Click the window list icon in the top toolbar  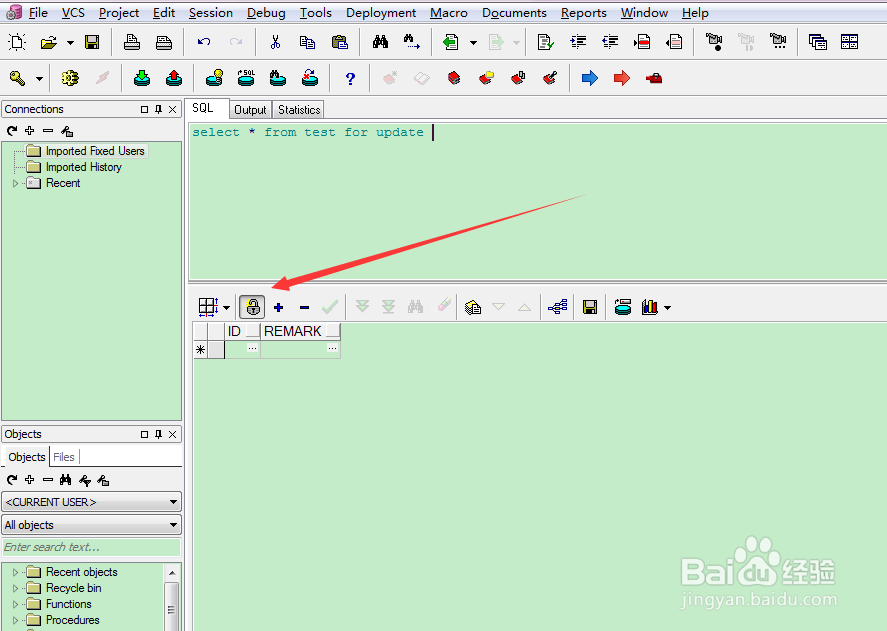point(817,42)
